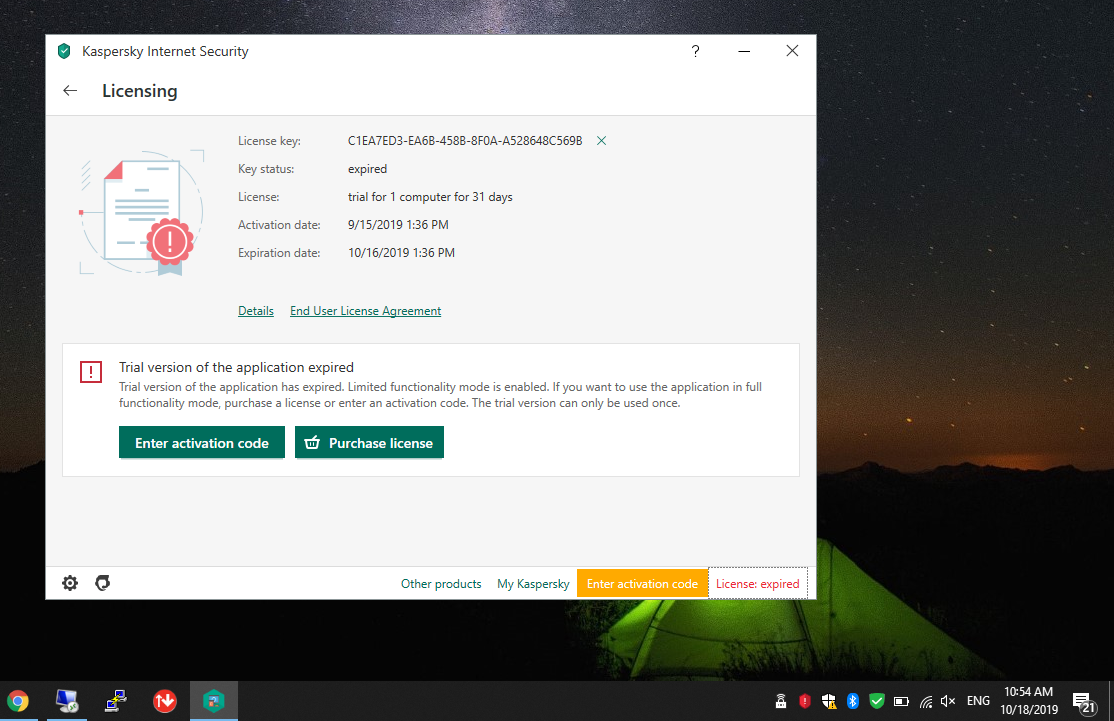This screenshot has height=721, width=1114.
Task: Click the red exclamation warning icon in notice
Action: (91, 372)
